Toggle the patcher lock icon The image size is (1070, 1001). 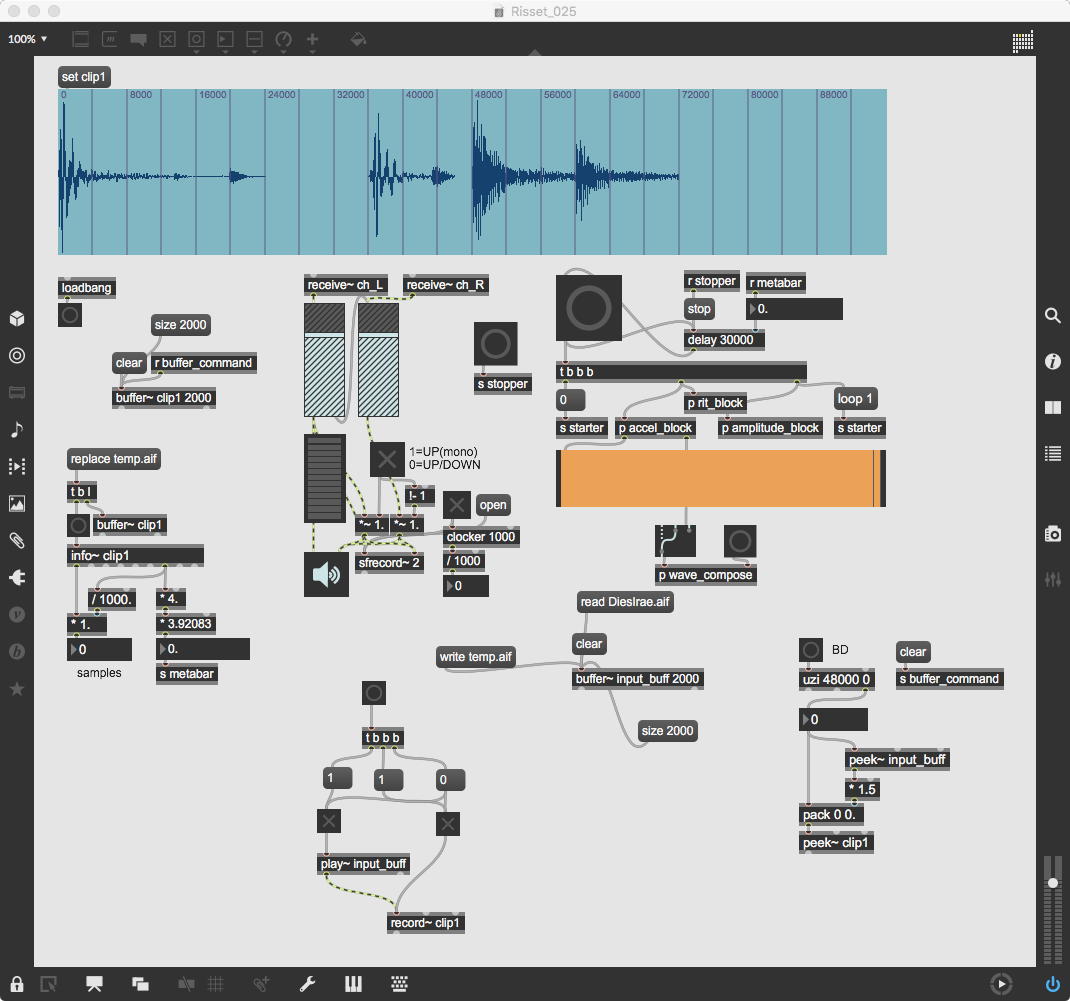pyautogui.click(x=17, y=984)
